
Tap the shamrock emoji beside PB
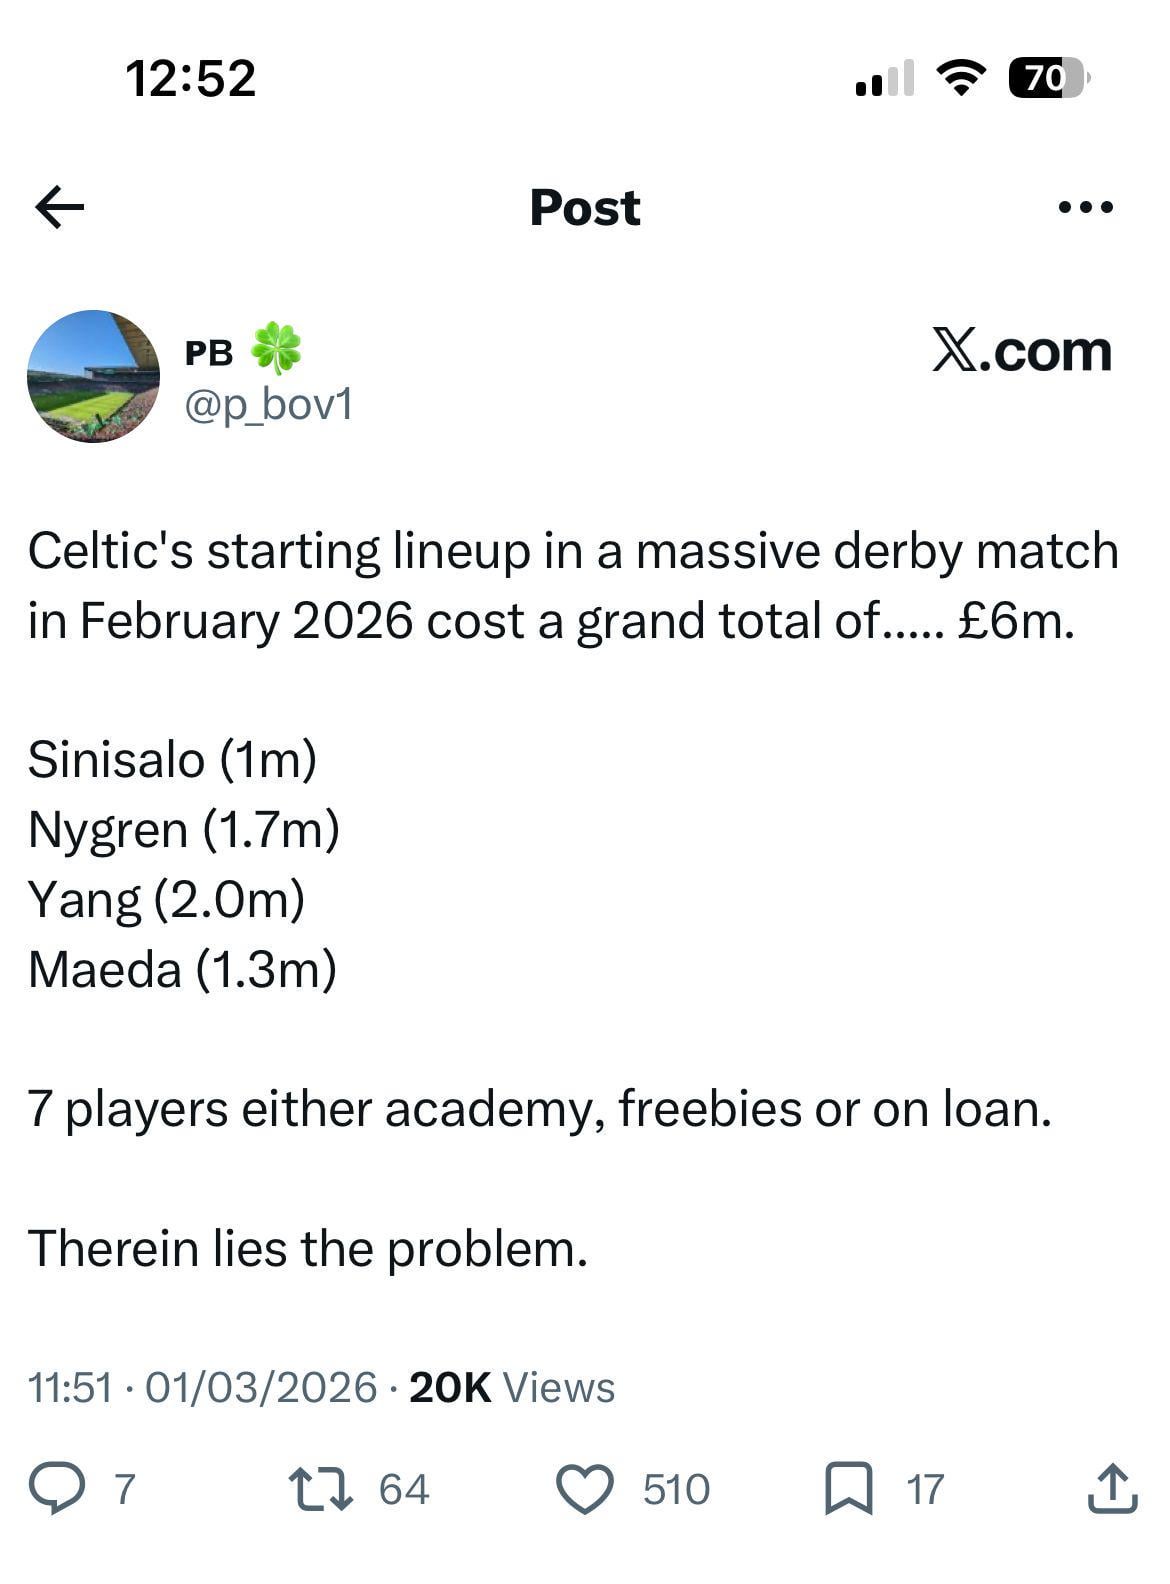coord(276,349)
